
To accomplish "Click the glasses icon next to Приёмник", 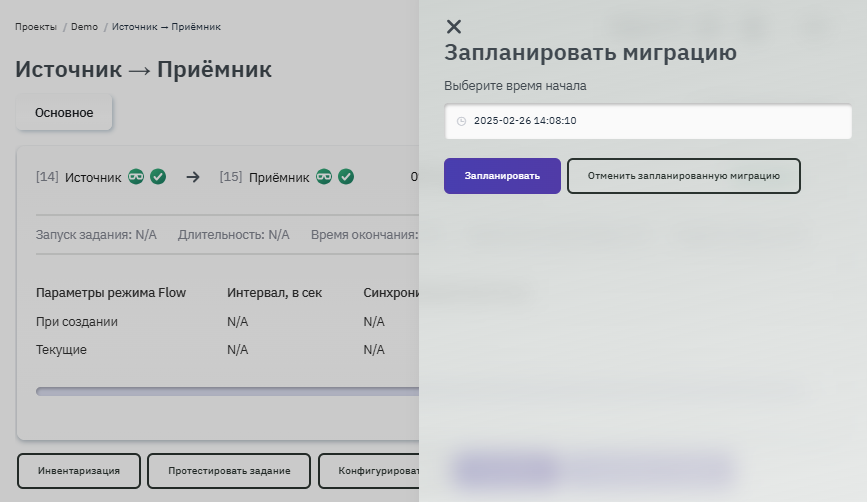I will [324, 177].
